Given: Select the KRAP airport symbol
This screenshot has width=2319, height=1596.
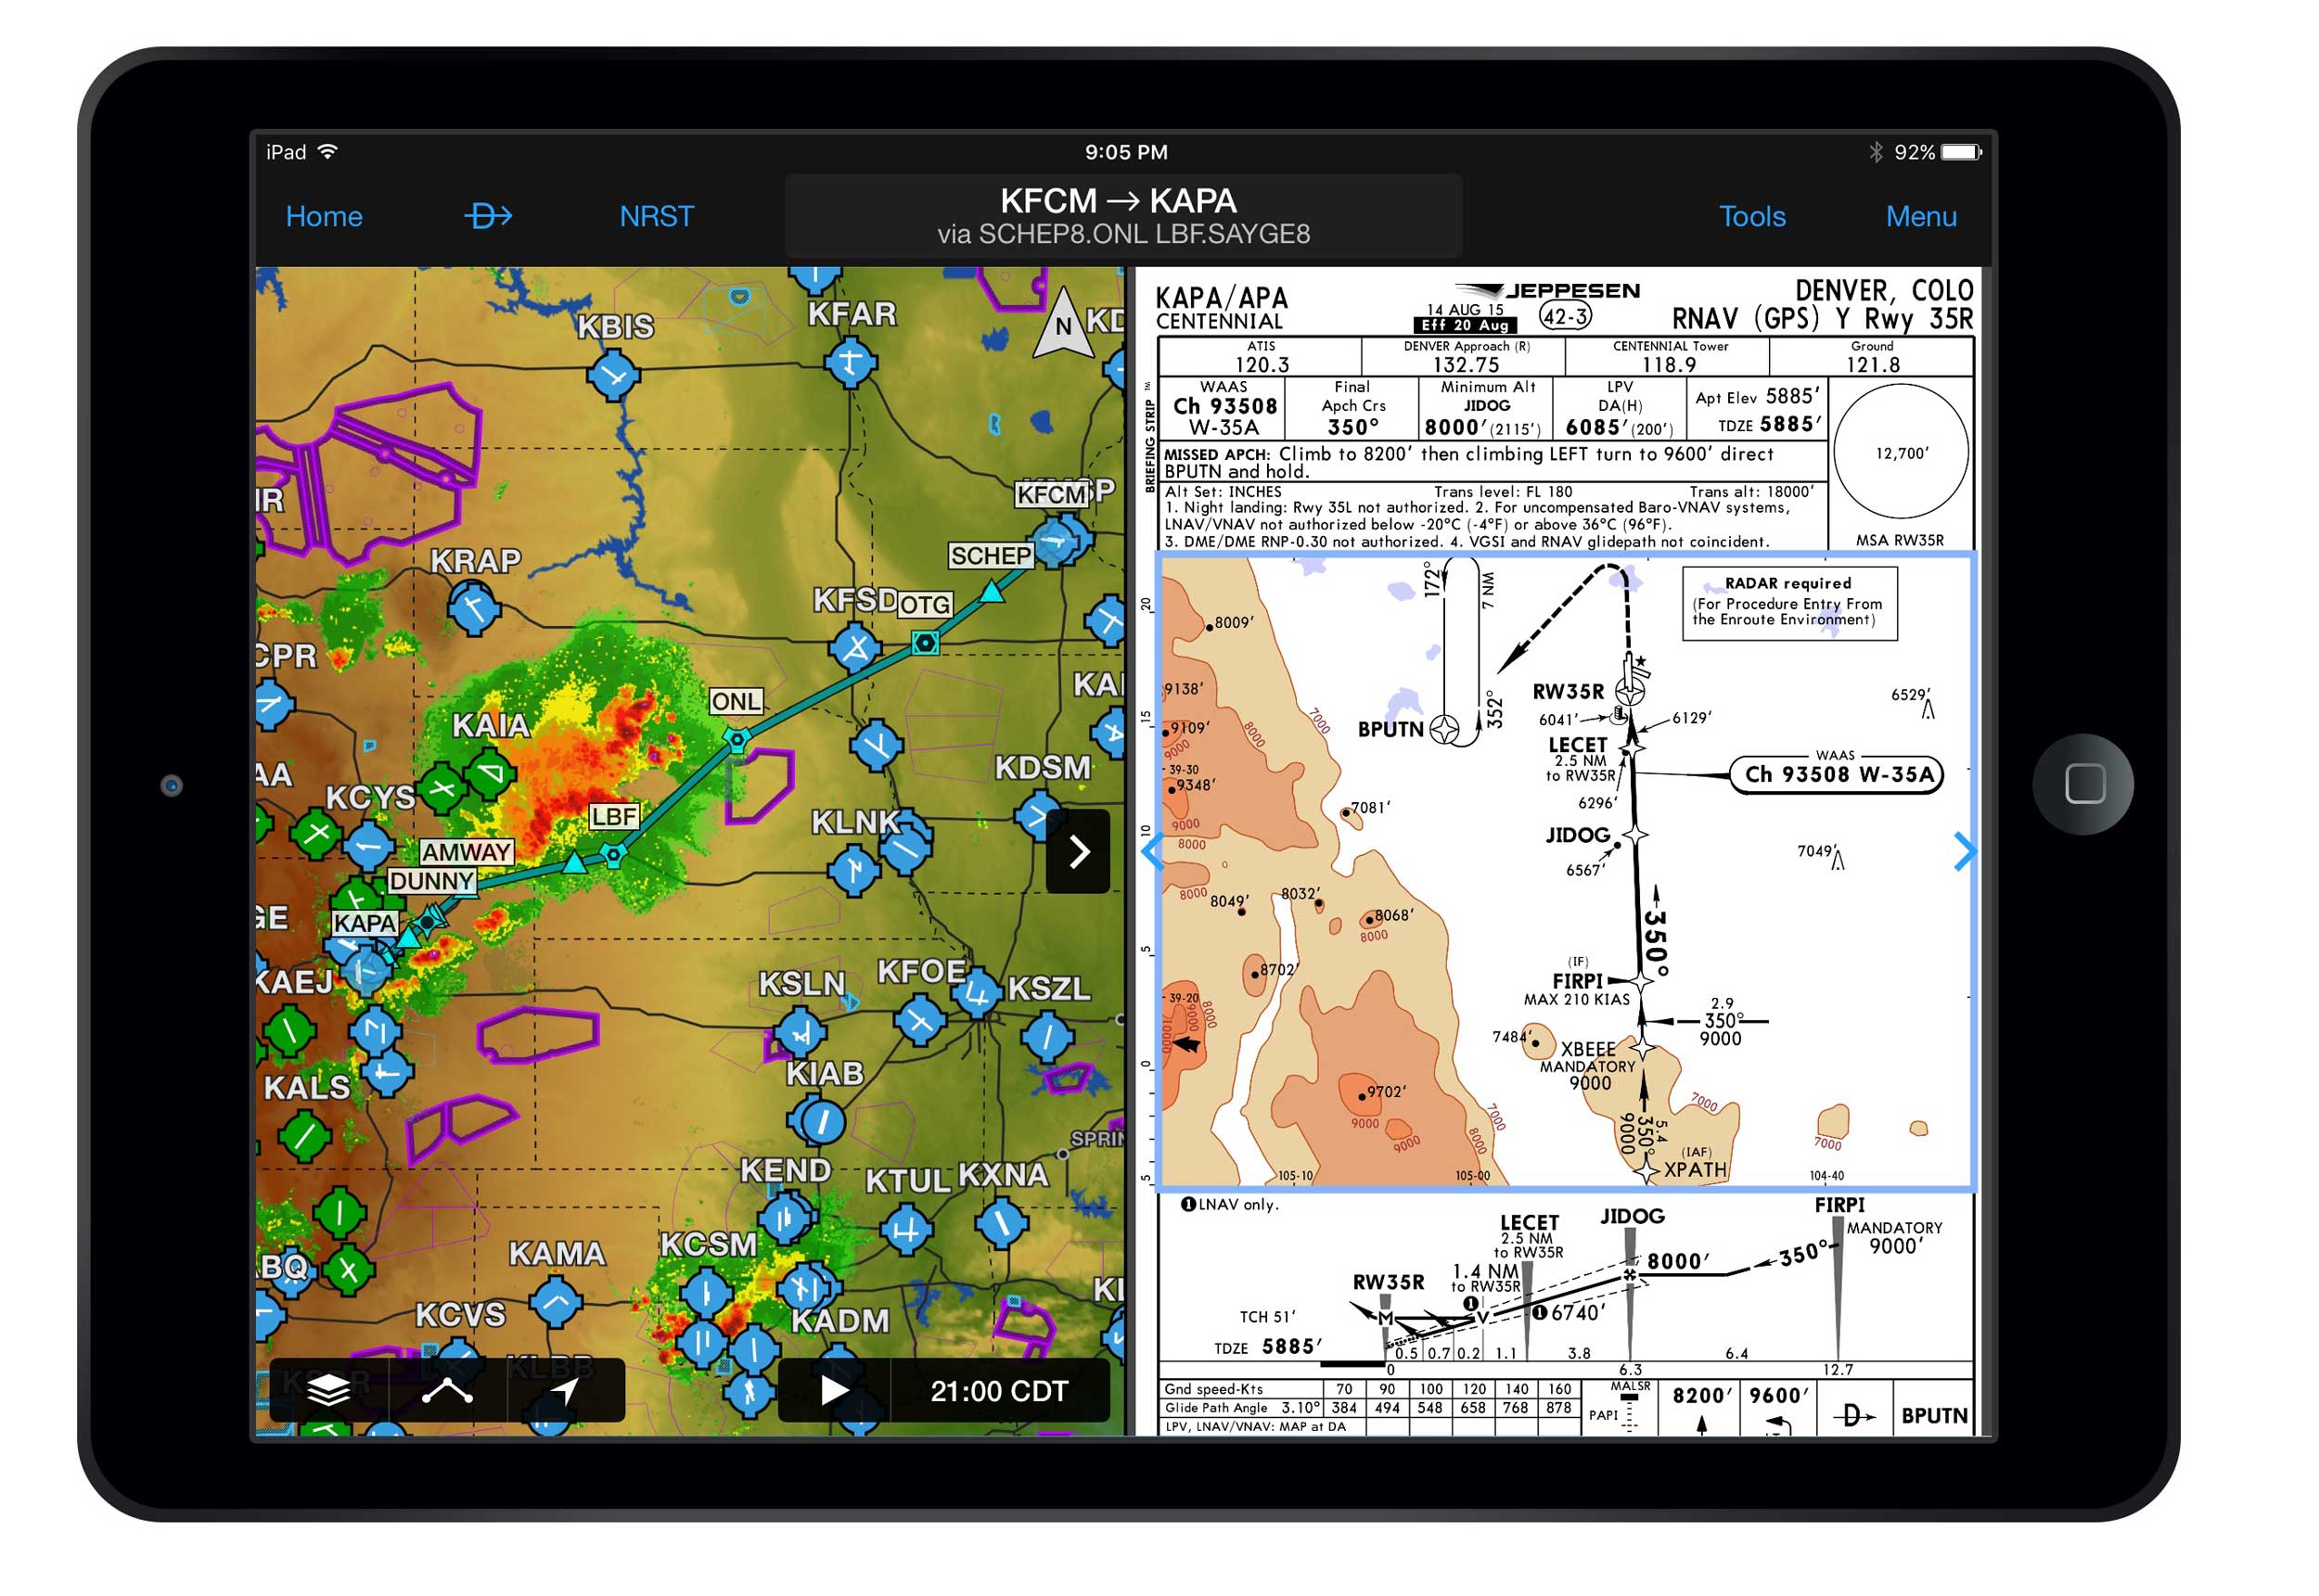Looking at the screenshot, I should click(x=474, y=607).
